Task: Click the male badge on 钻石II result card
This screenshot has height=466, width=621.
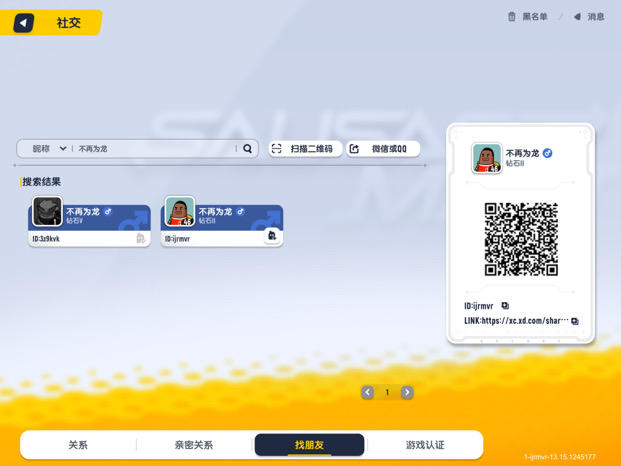Action: (x=240, y=212)
